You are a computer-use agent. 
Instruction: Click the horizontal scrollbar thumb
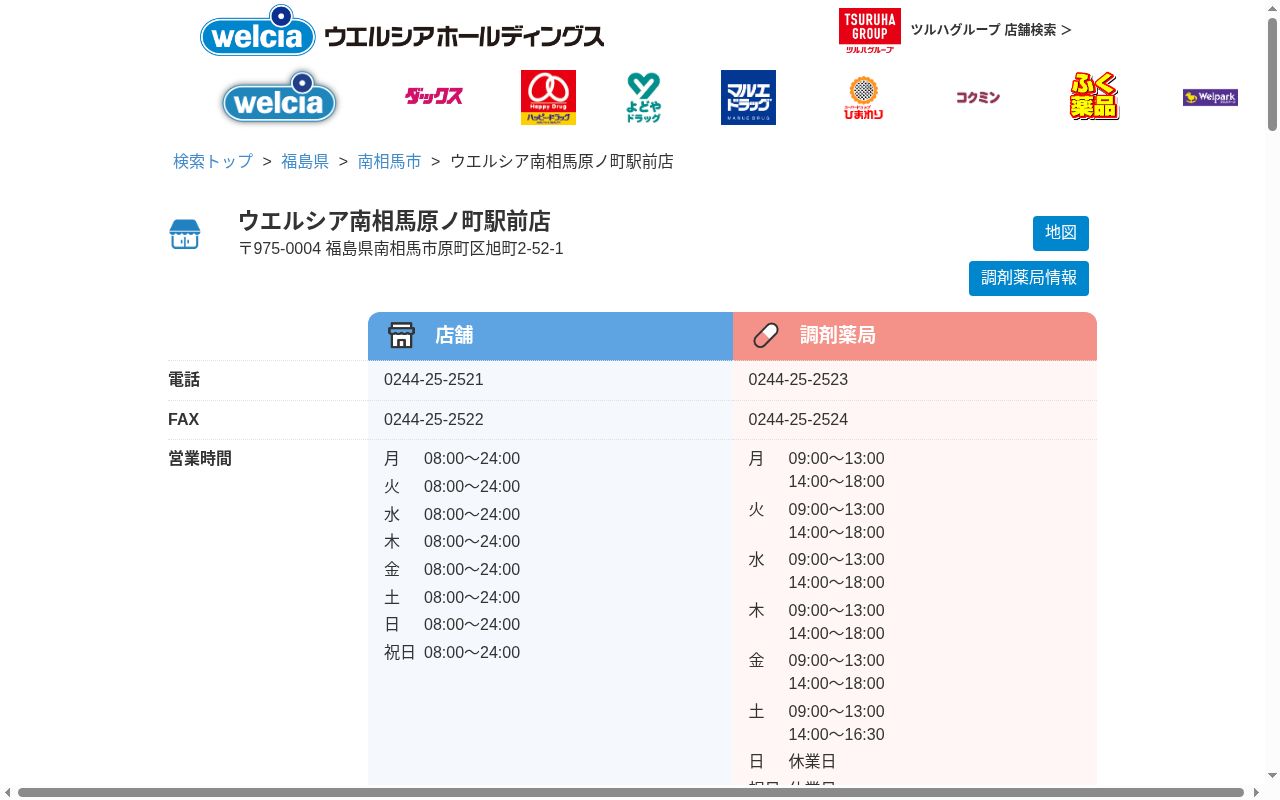click(x=631, y=792)
